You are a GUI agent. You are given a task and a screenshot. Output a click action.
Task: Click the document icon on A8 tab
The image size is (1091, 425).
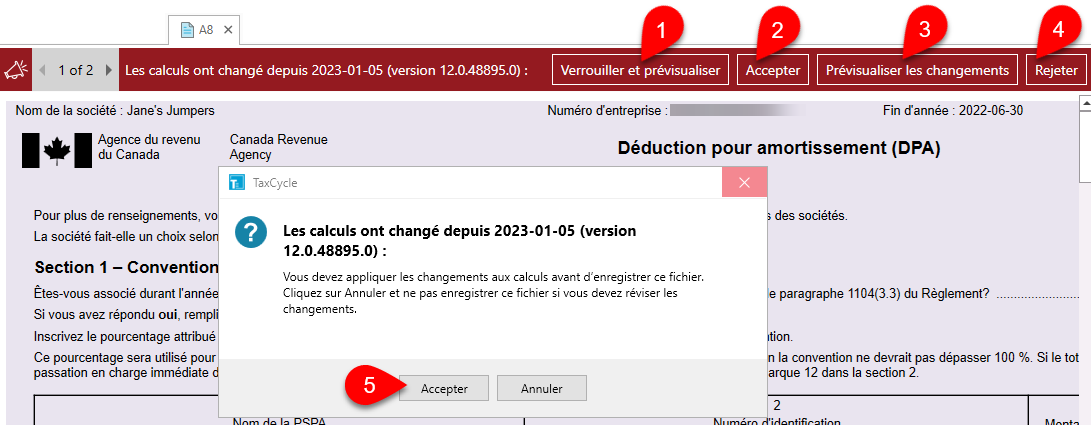pos(186,30)
